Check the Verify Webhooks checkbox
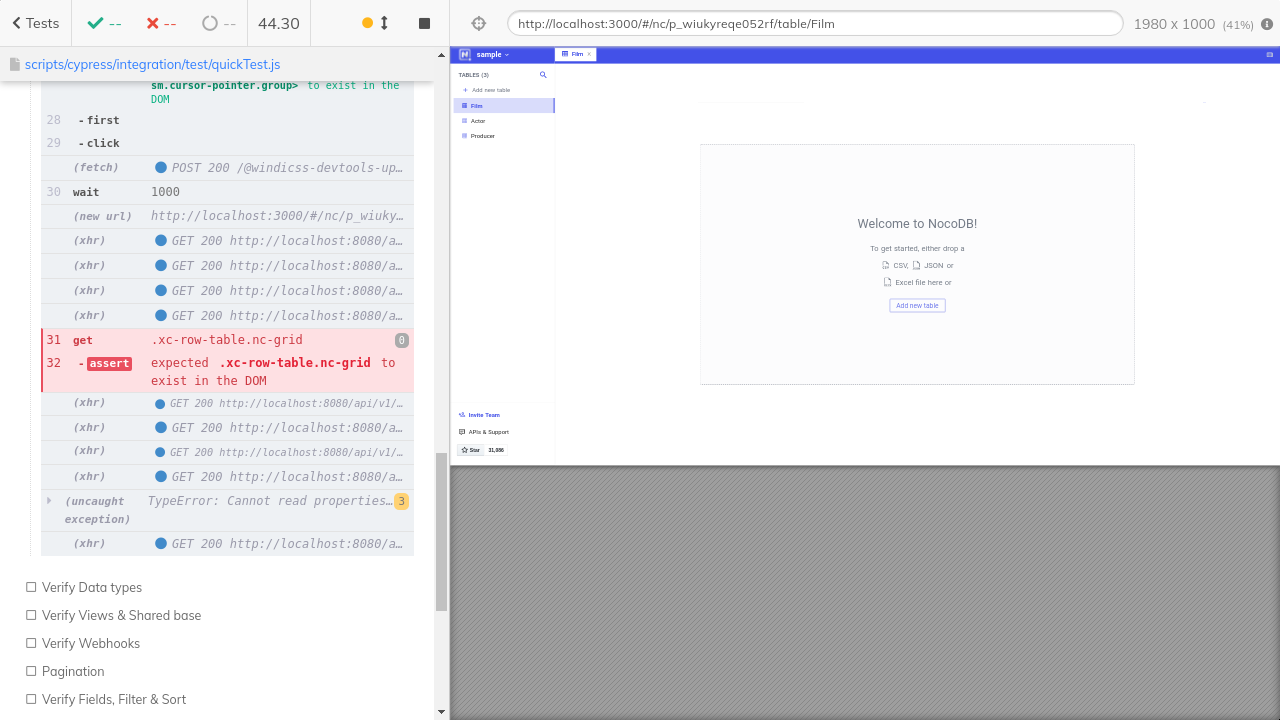1280x720 pixels. click(x=30, y=643)
